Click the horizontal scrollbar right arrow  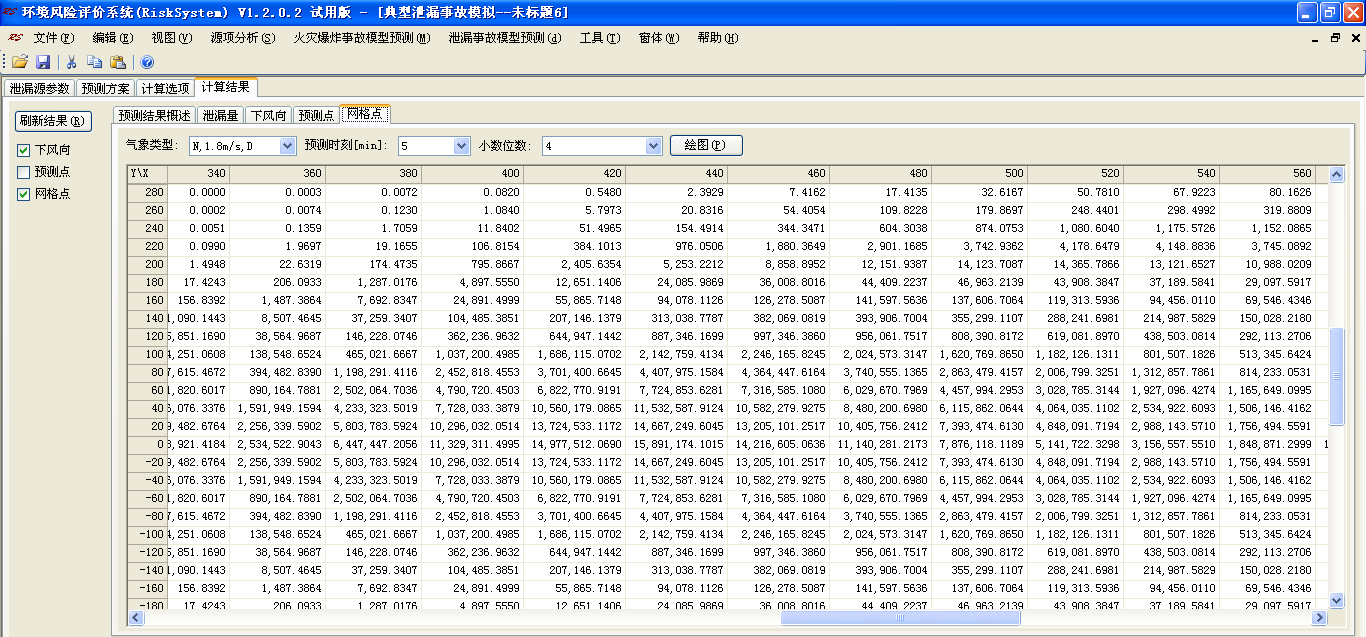[1319, 617]
